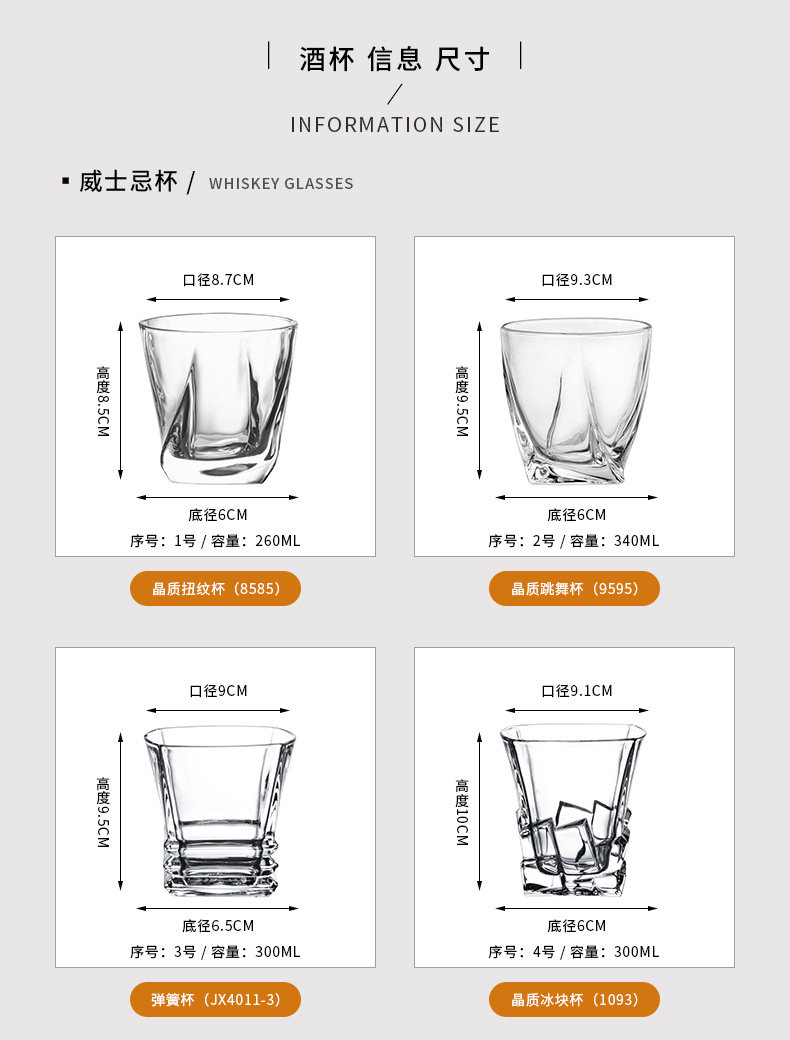
Task: Select the 晶质冰块杯 (1093) orange label
Action: pyautogui.click(x=574, y=999)
